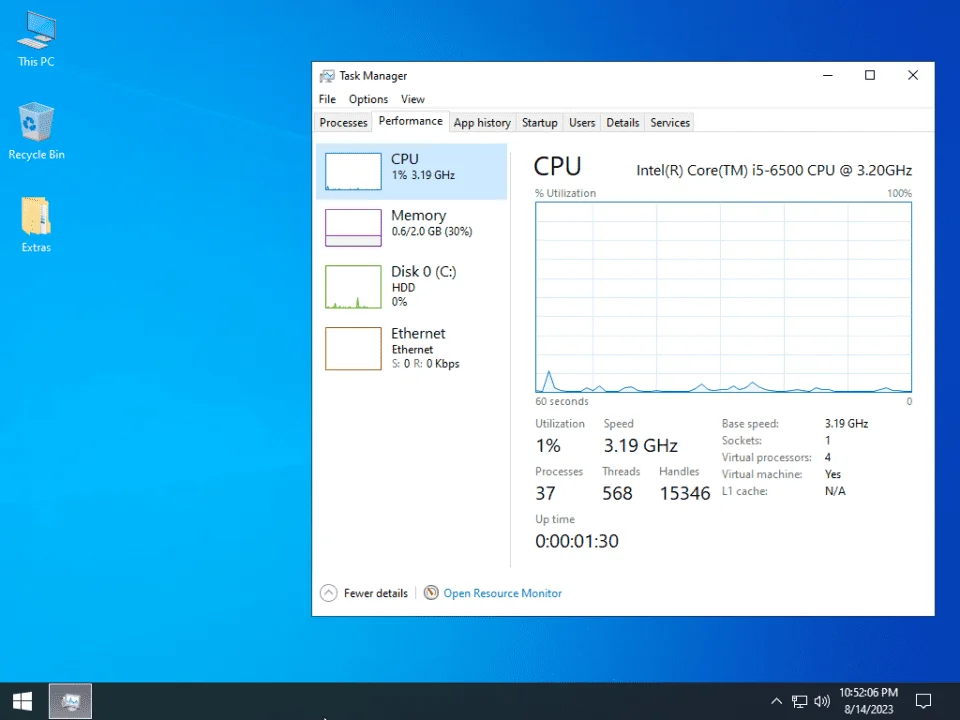
Task: Click the 'S: 0 R: 0 Kbps' Ethernet text
Action: coord(426,364)
